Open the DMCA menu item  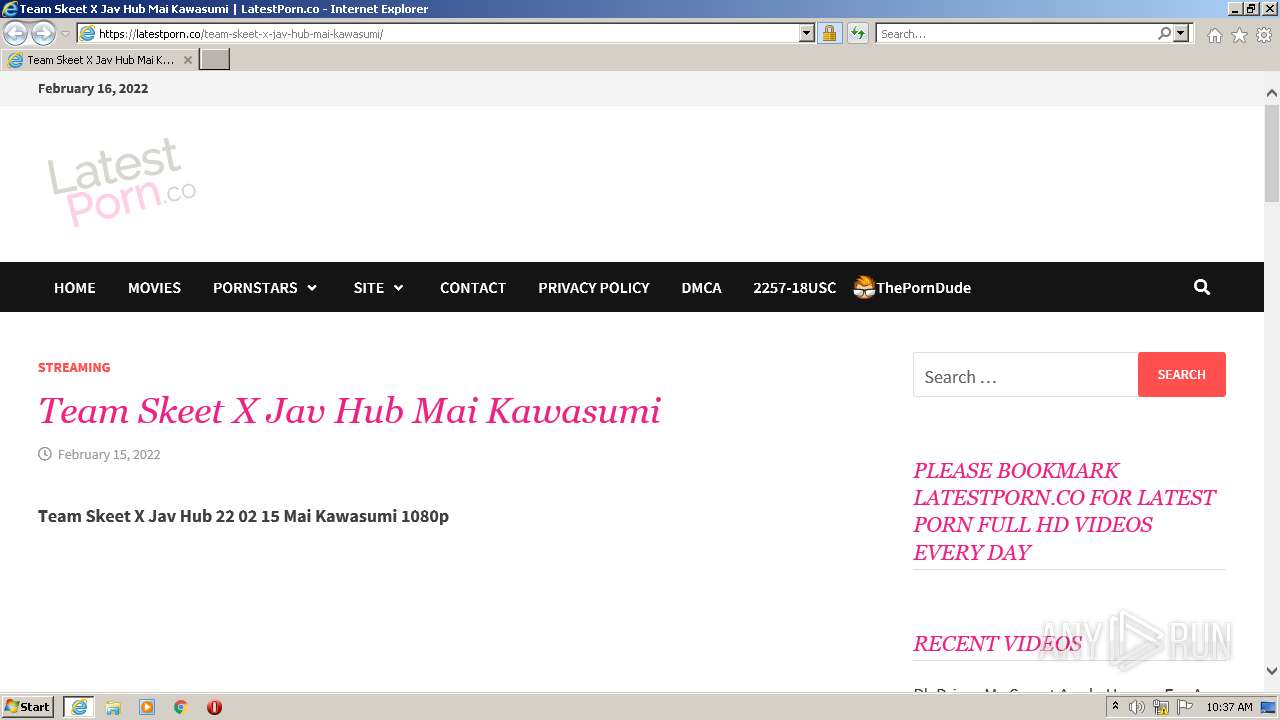click(x=701, y=287)
